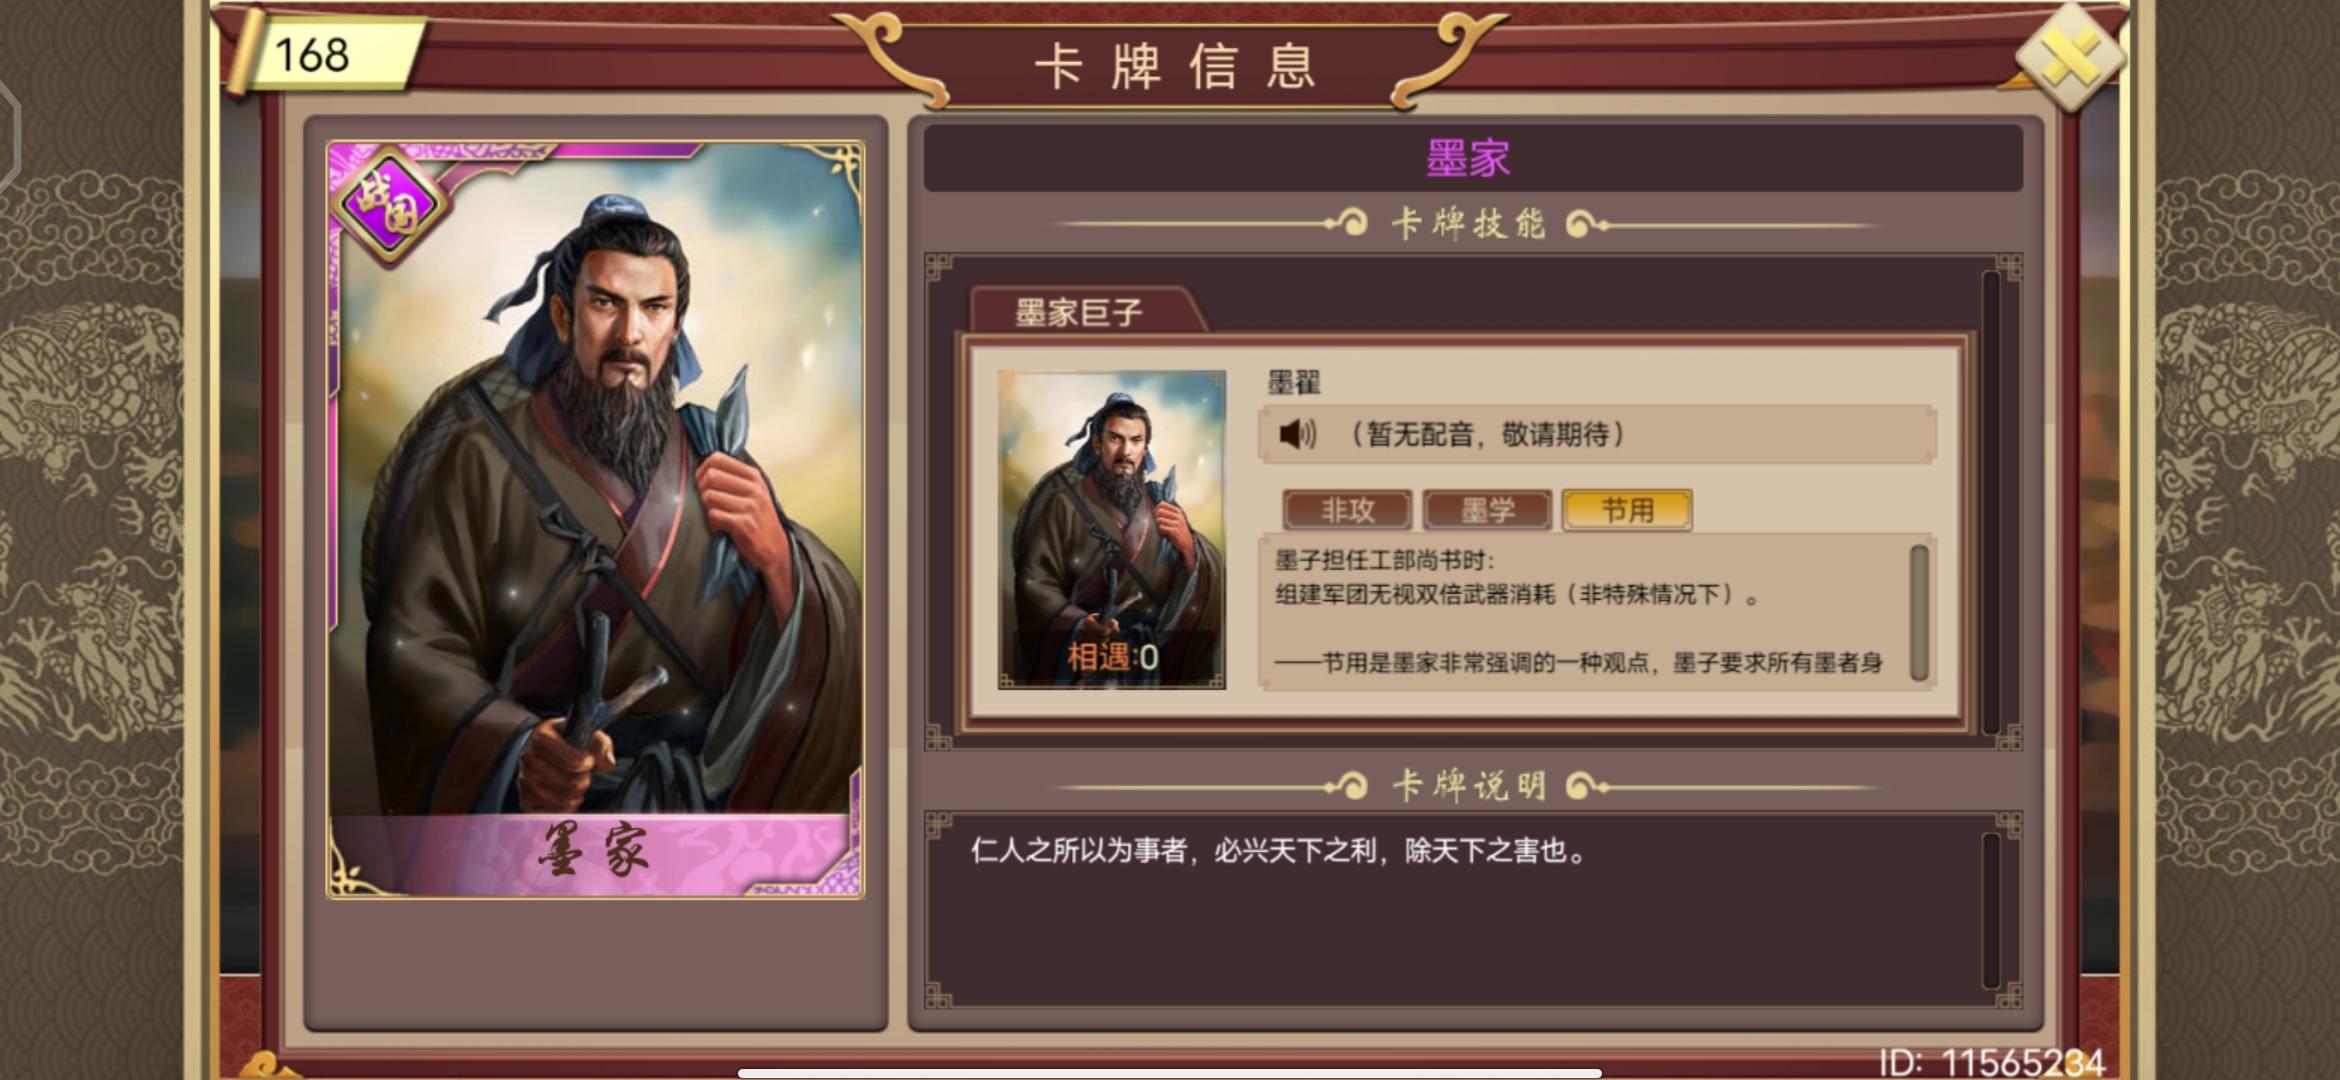The image size is (2340, 1080).
Task: Click the voice placeholder bar text
Action: (1485, 434)
